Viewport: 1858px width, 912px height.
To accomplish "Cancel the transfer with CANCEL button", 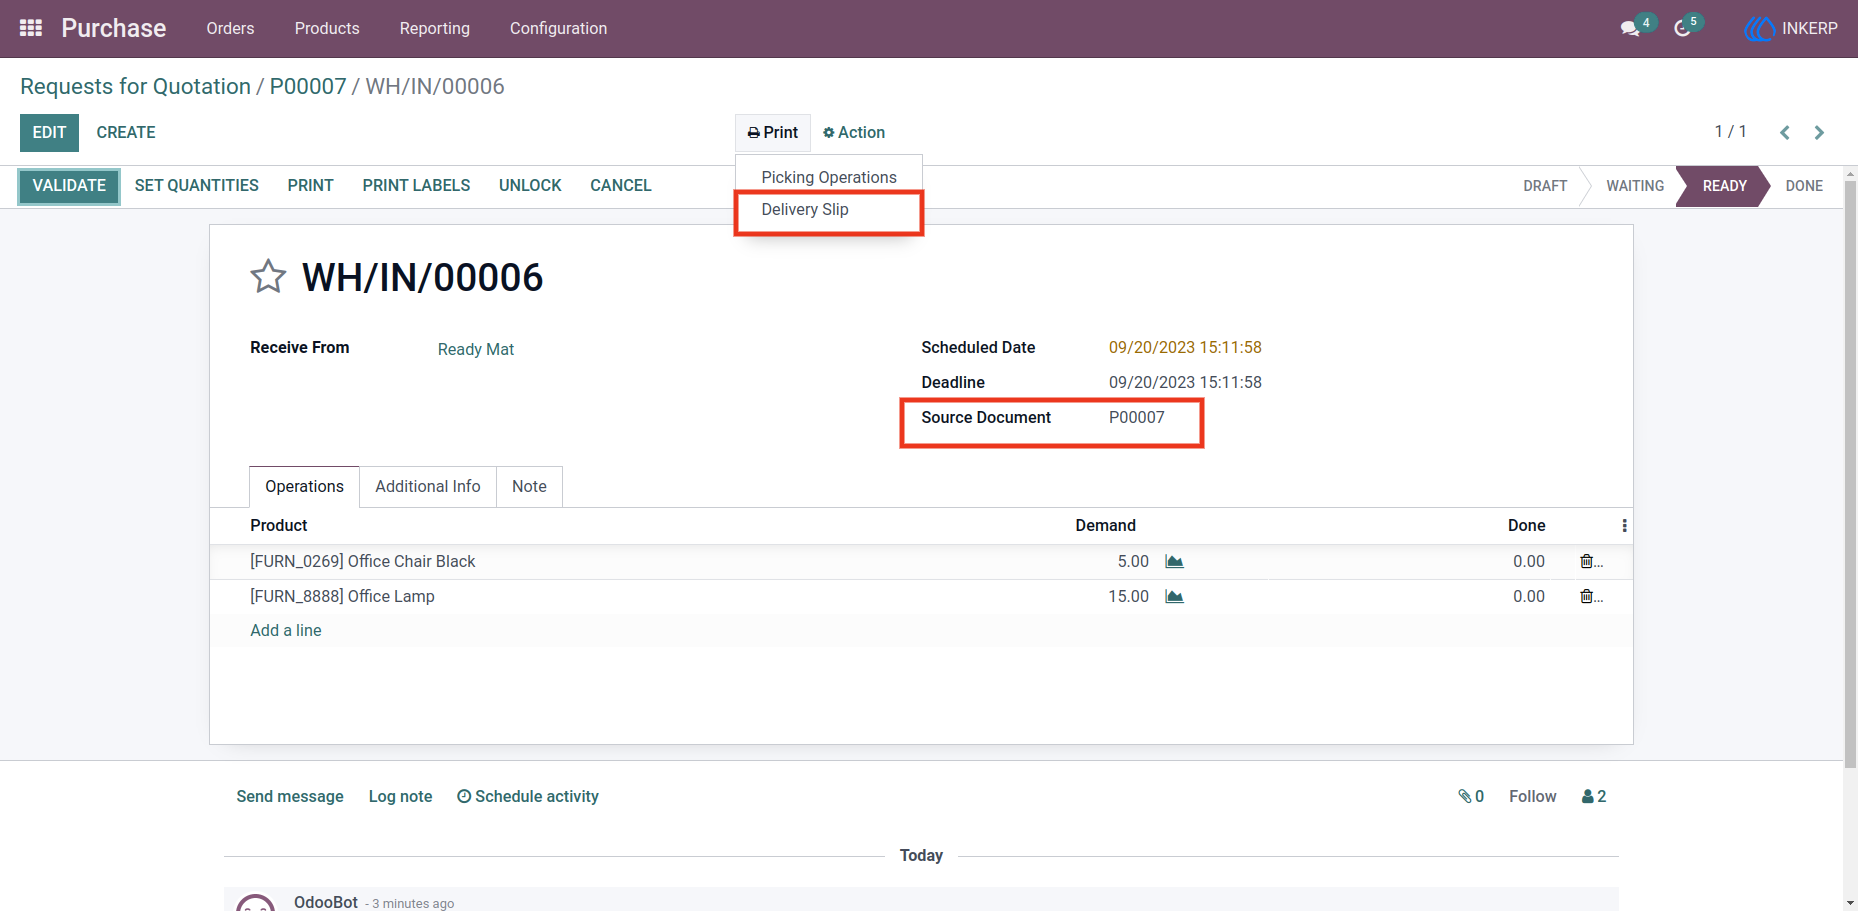I will [621, 186].
